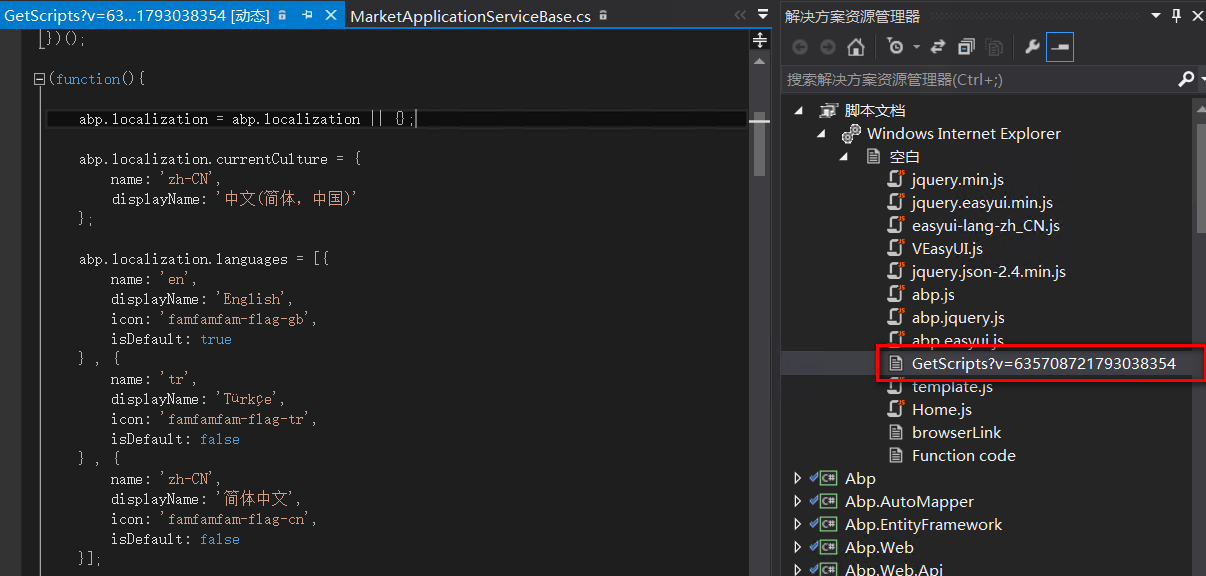The image size is (1206, 576).
Task: Expand the Abp project node
Action: [x=797, y=478]
